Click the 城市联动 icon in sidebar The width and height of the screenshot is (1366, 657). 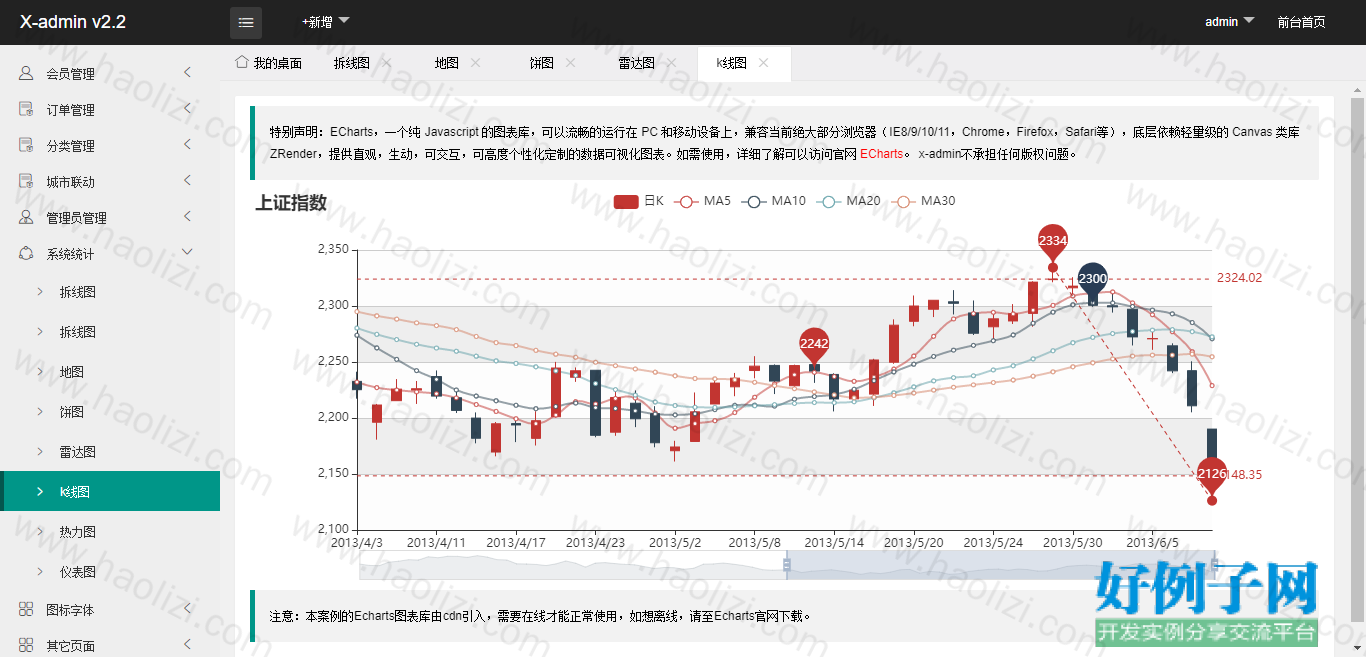coord(26,182)
